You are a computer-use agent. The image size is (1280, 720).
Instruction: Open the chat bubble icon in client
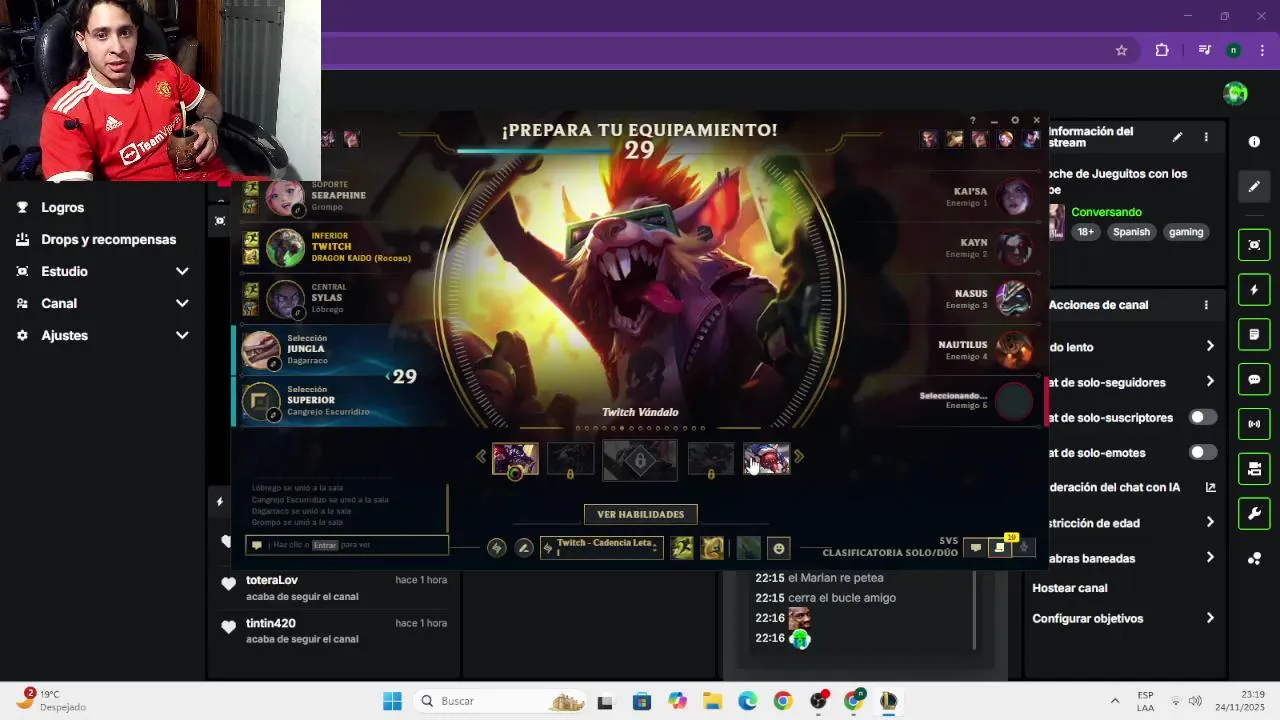[x=976, y=547]
